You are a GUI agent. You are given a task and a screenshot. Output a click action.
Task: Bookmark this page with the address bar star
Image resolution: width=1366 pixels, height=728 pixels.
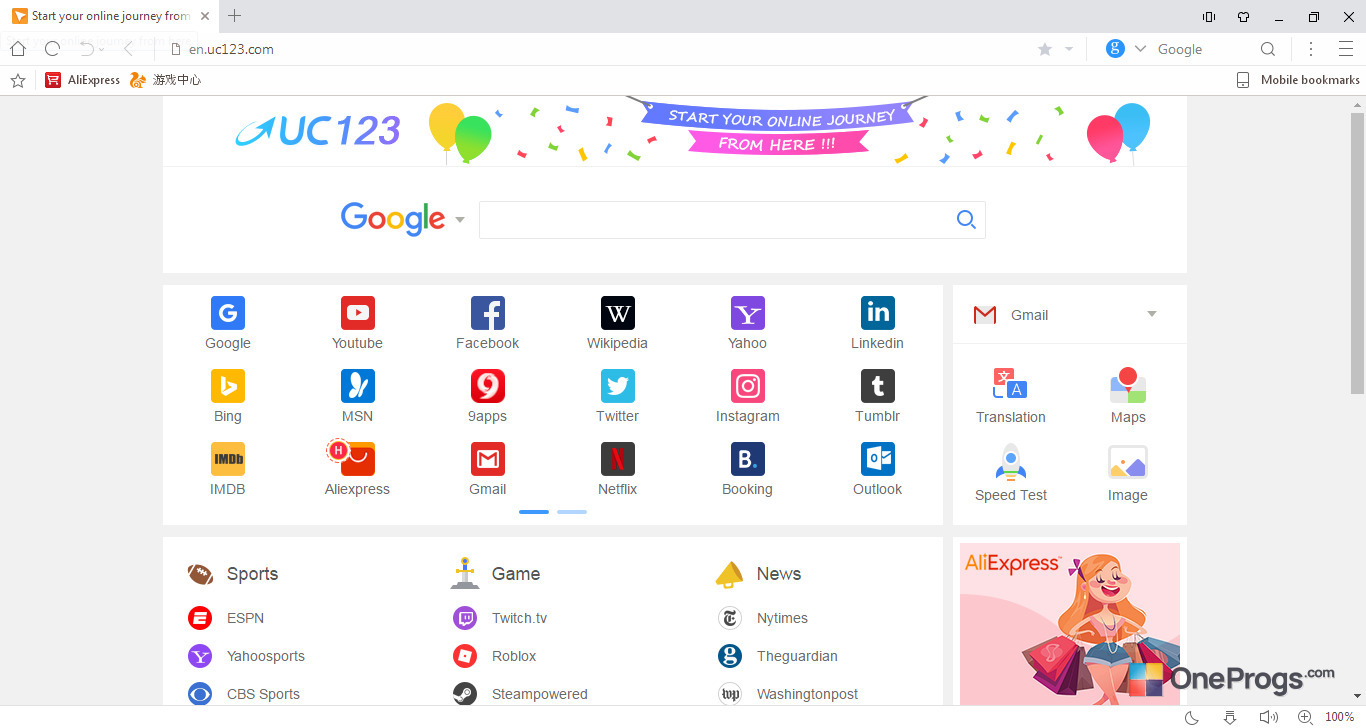pyautogui.click(x=1045, y=49)
